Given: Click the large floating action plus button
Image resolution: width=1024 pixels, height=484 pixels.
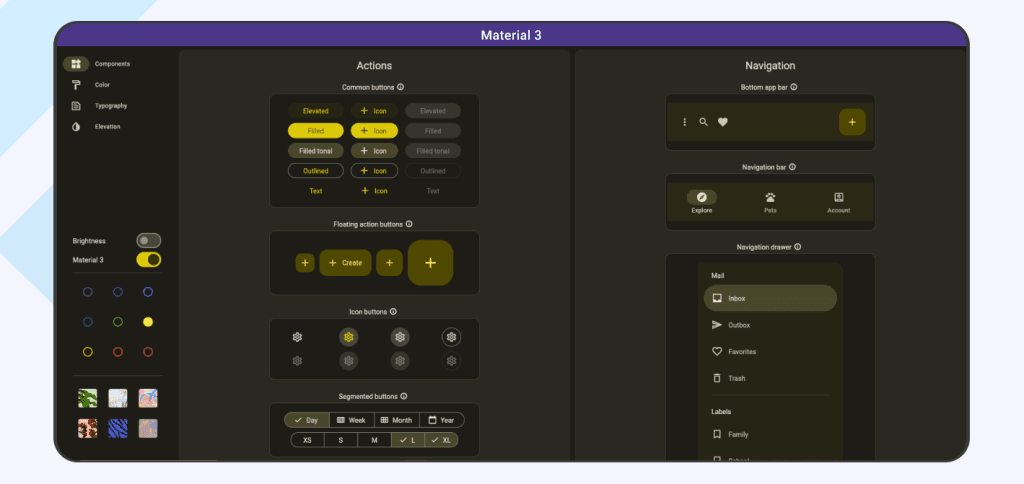Looking at the screenshot, I should point(430,263).
